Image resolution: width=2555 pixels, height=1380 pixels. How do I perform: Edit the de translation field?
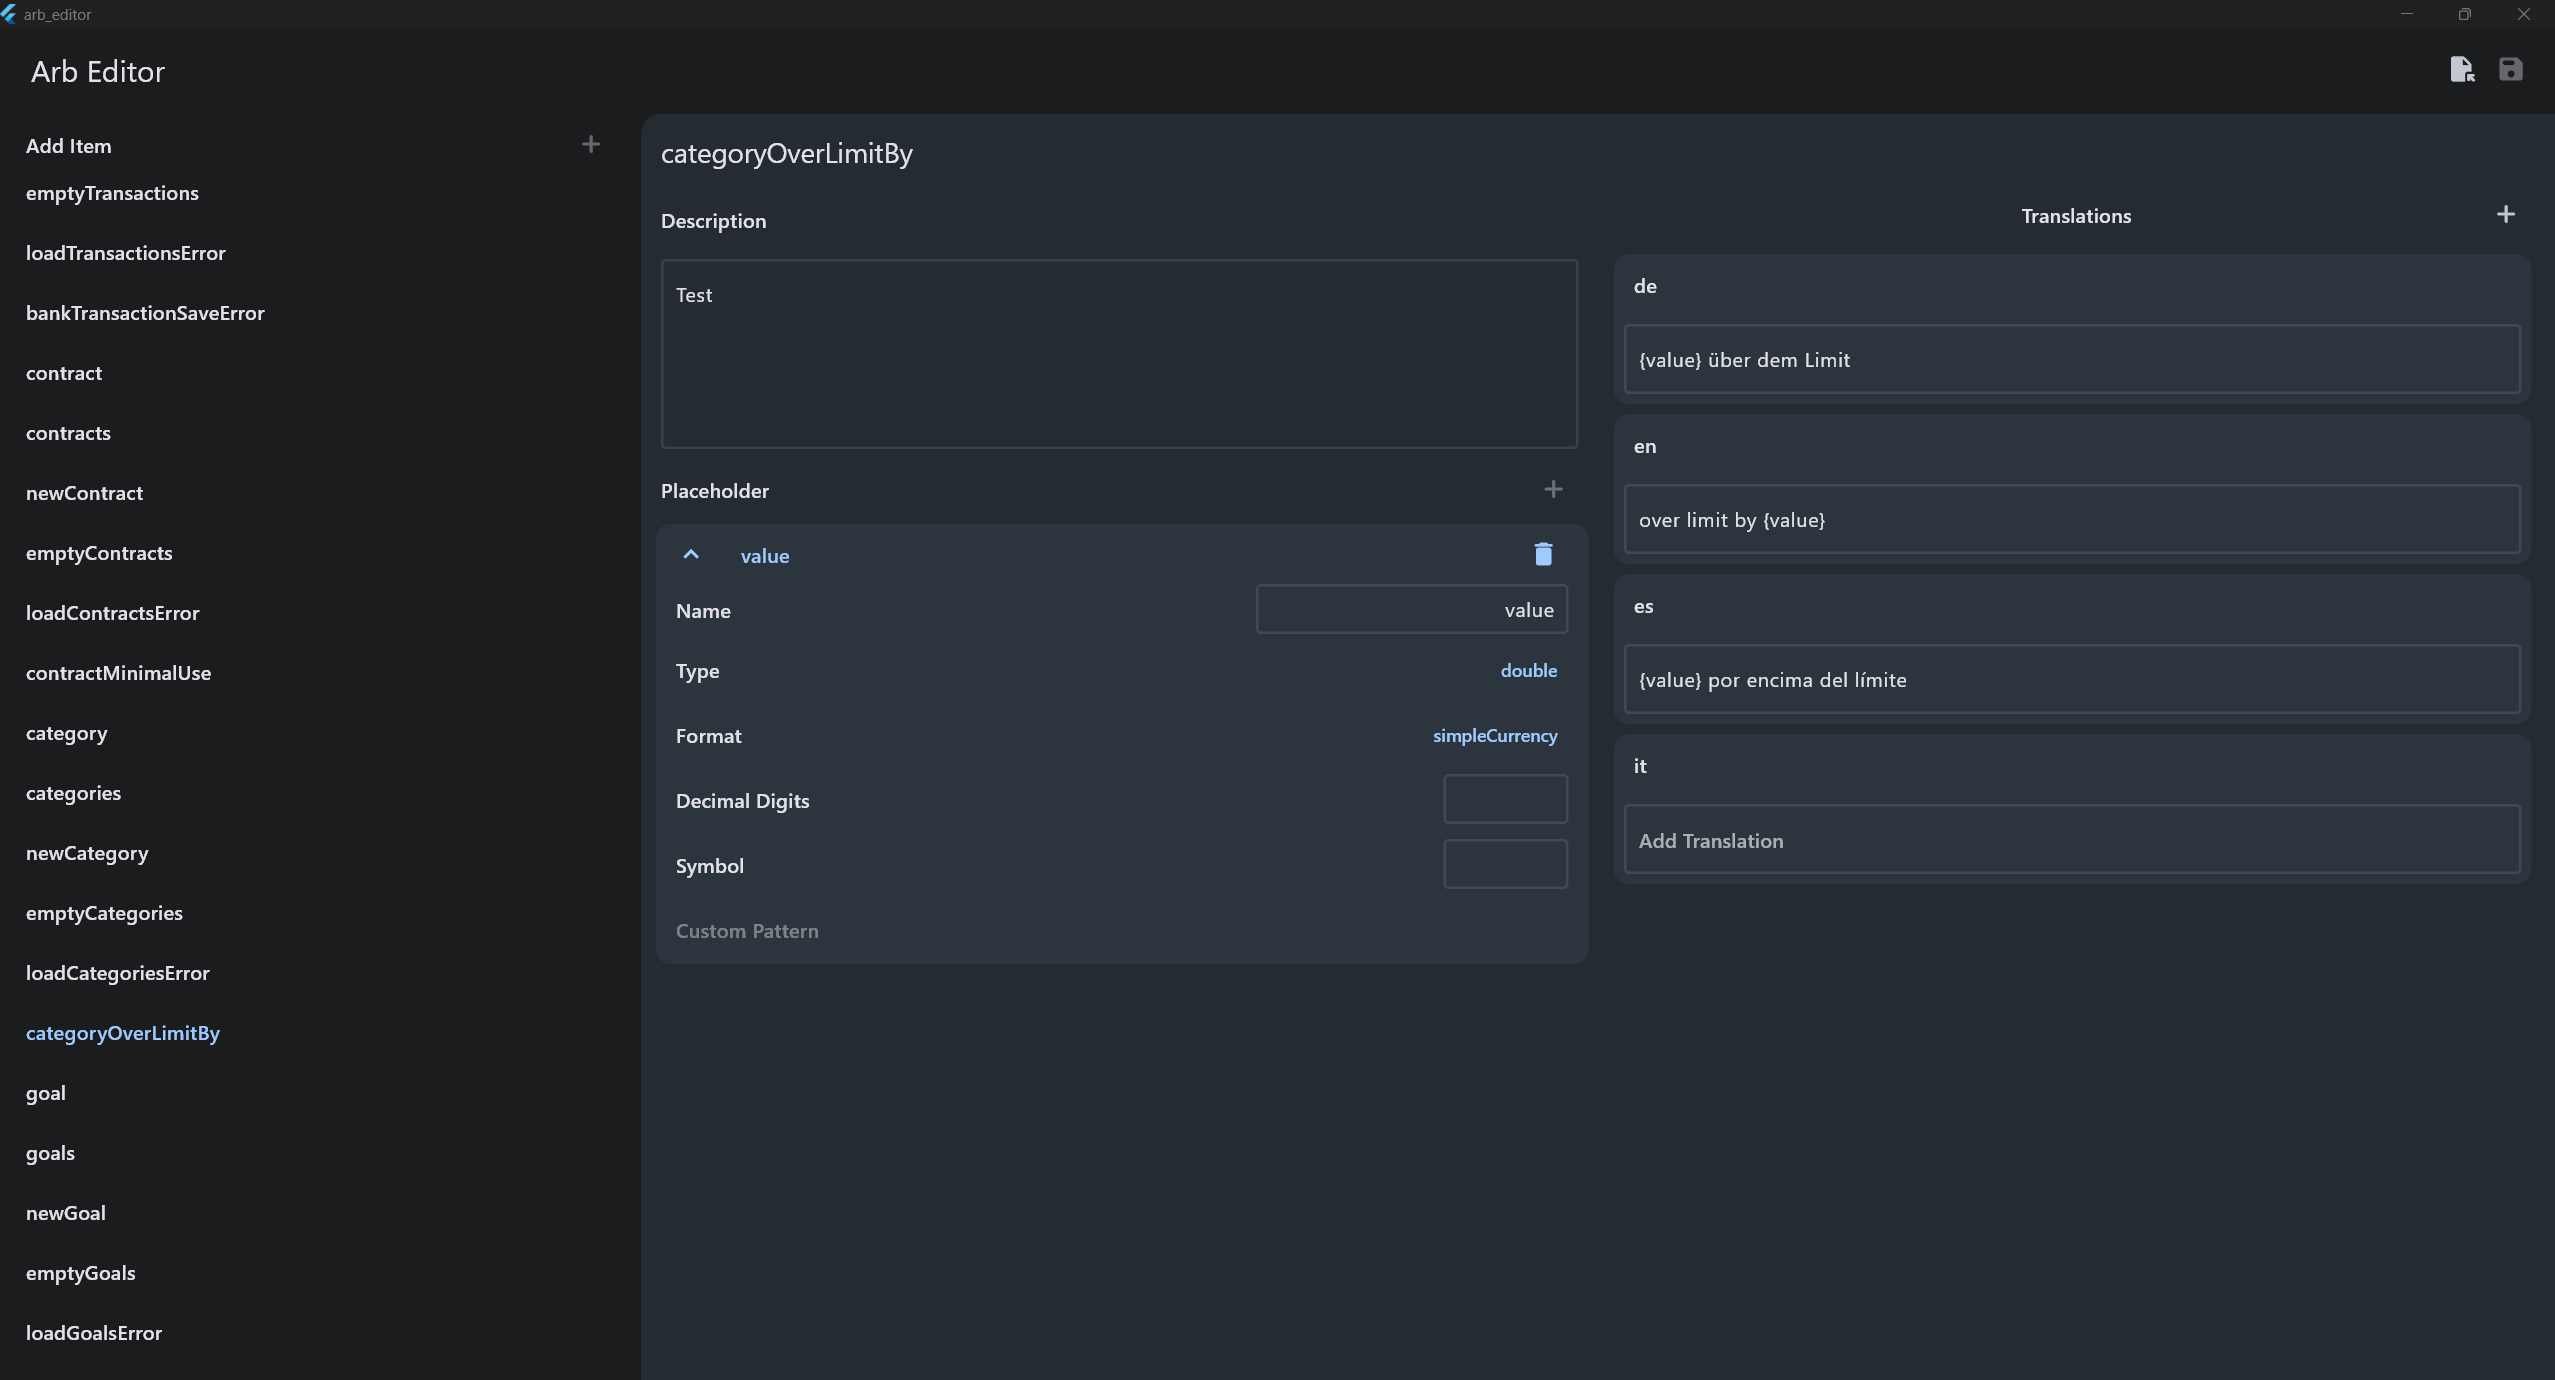tap(2072, 360)
